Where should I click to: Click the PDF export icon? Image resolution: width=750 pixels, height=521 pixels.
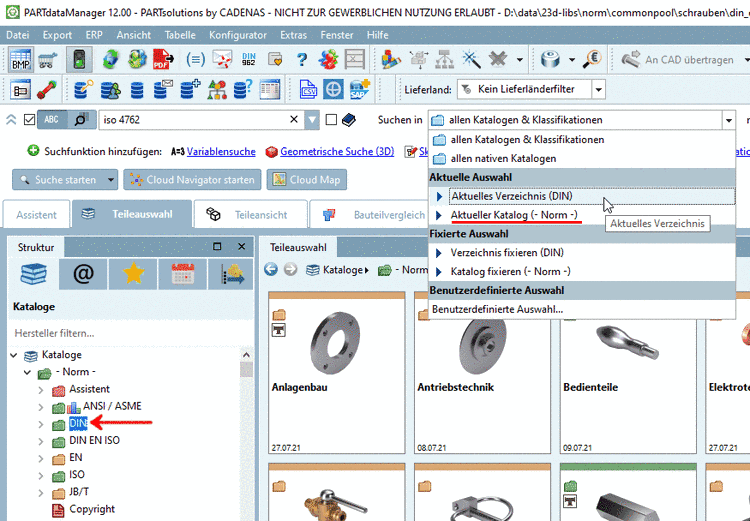[x=163, y=60]
